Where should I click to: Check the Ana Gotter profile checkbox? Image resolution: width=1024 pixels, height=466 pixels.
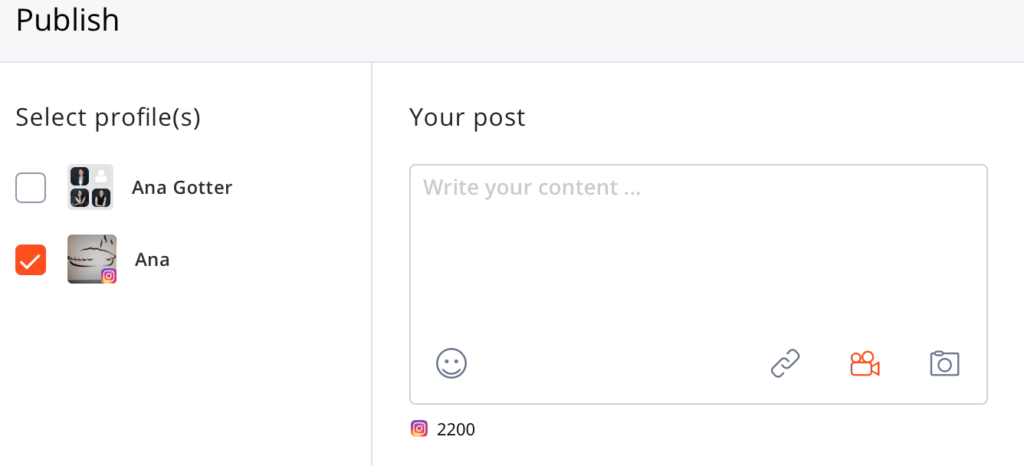coord(31,187)
